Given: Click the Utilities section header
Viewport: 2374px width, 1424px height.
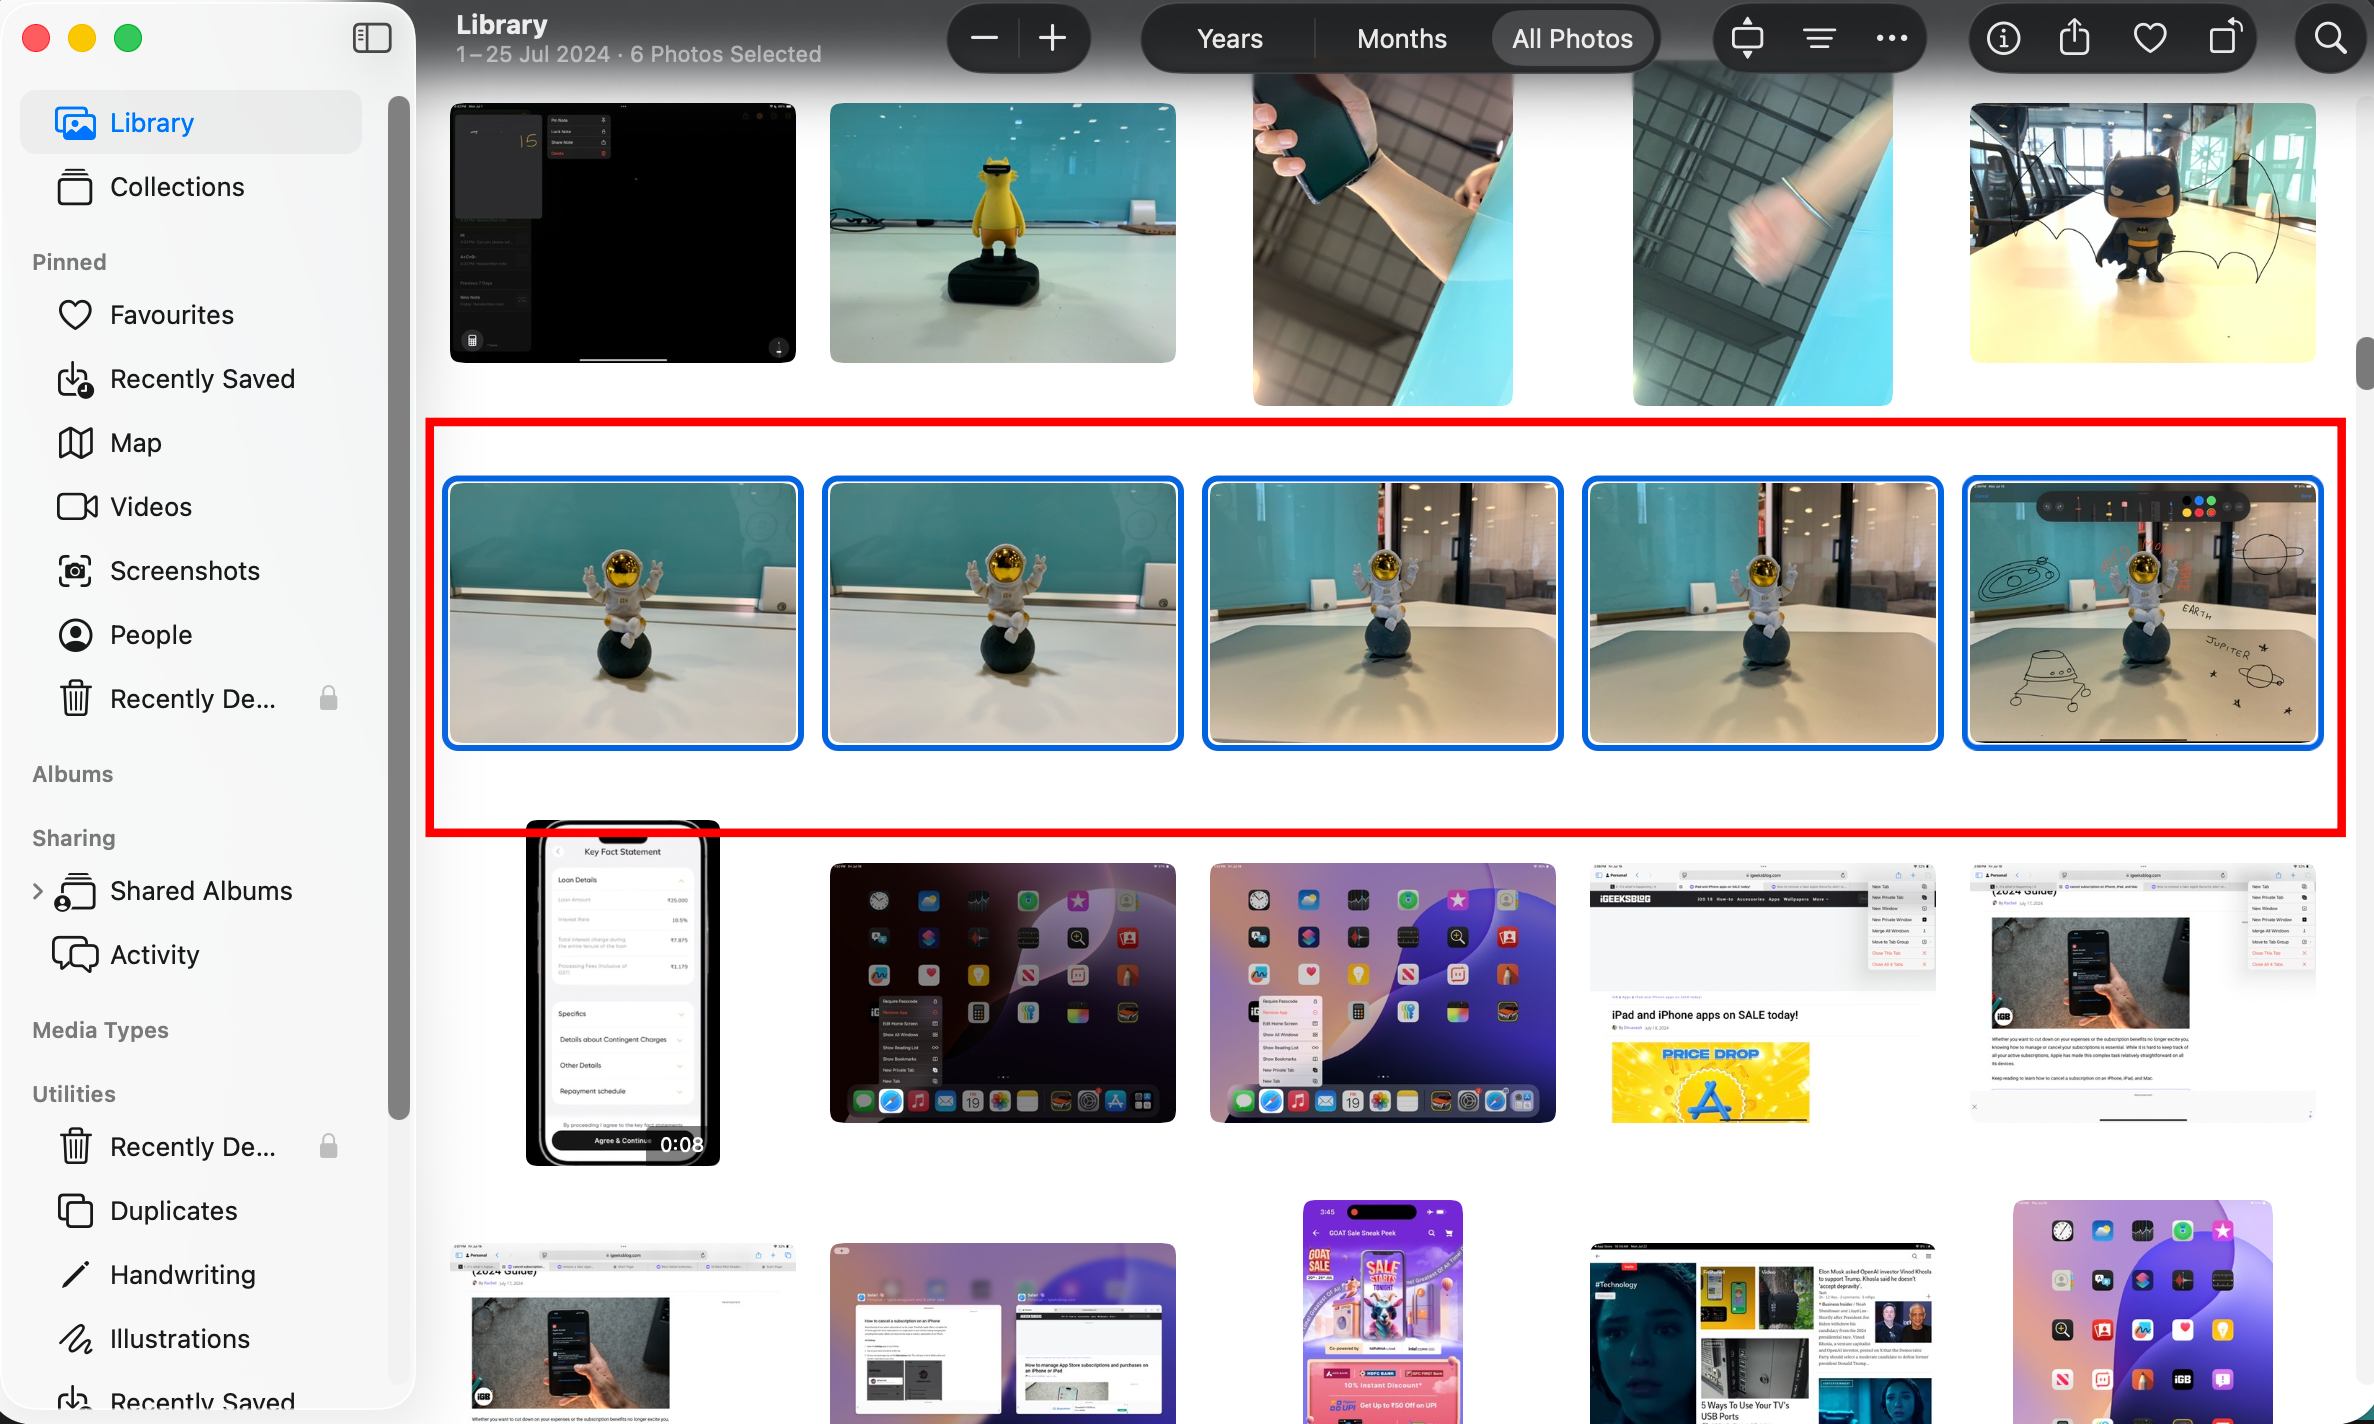Looking at the screenshot, I should click(73, 1094).
